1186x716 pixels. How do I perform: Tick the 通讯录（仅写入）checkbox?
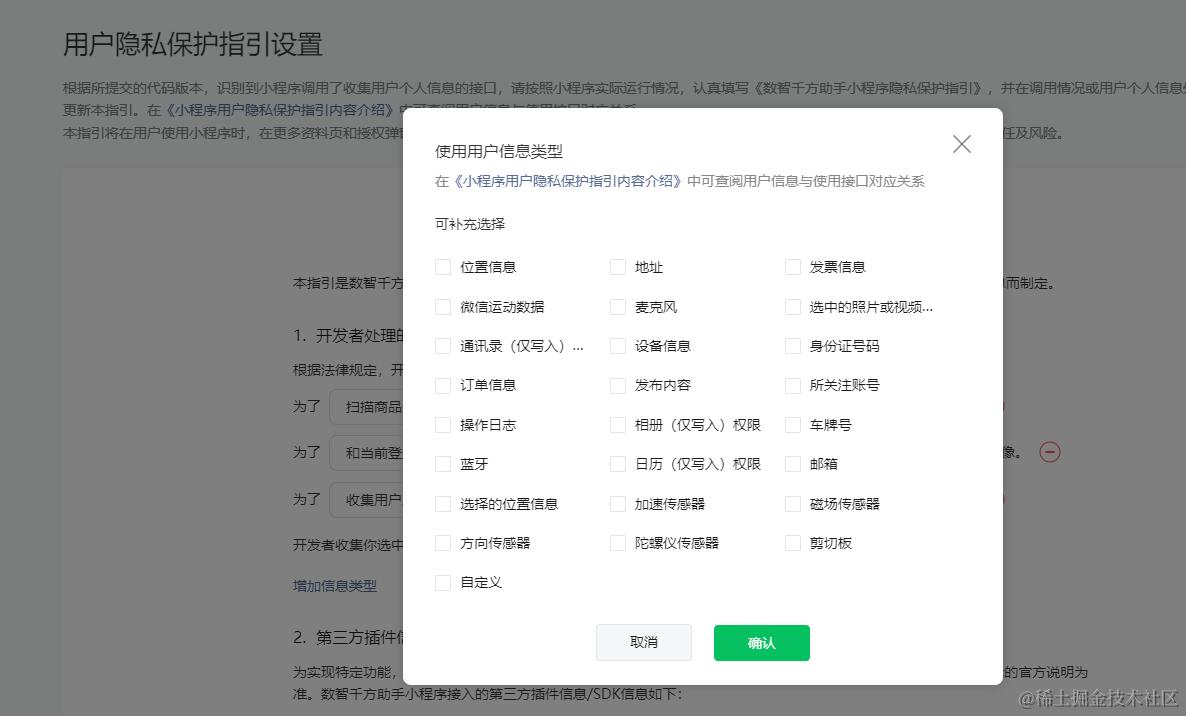tap(443, 346)
